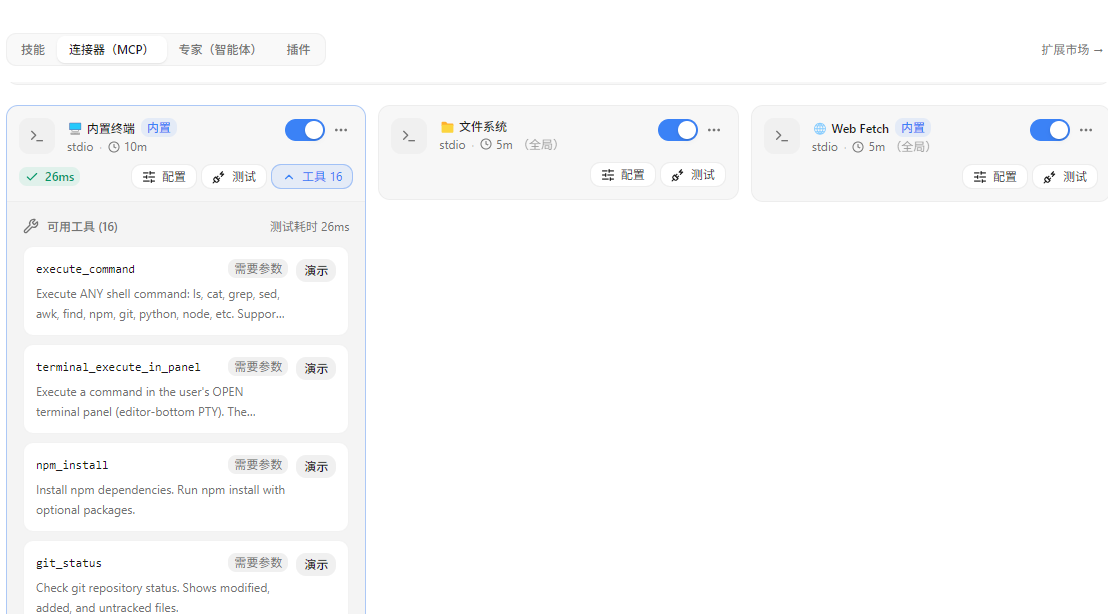Open the 插件 tab
This screenshot has height=614, width=1108.
click(x=298, y=49)
